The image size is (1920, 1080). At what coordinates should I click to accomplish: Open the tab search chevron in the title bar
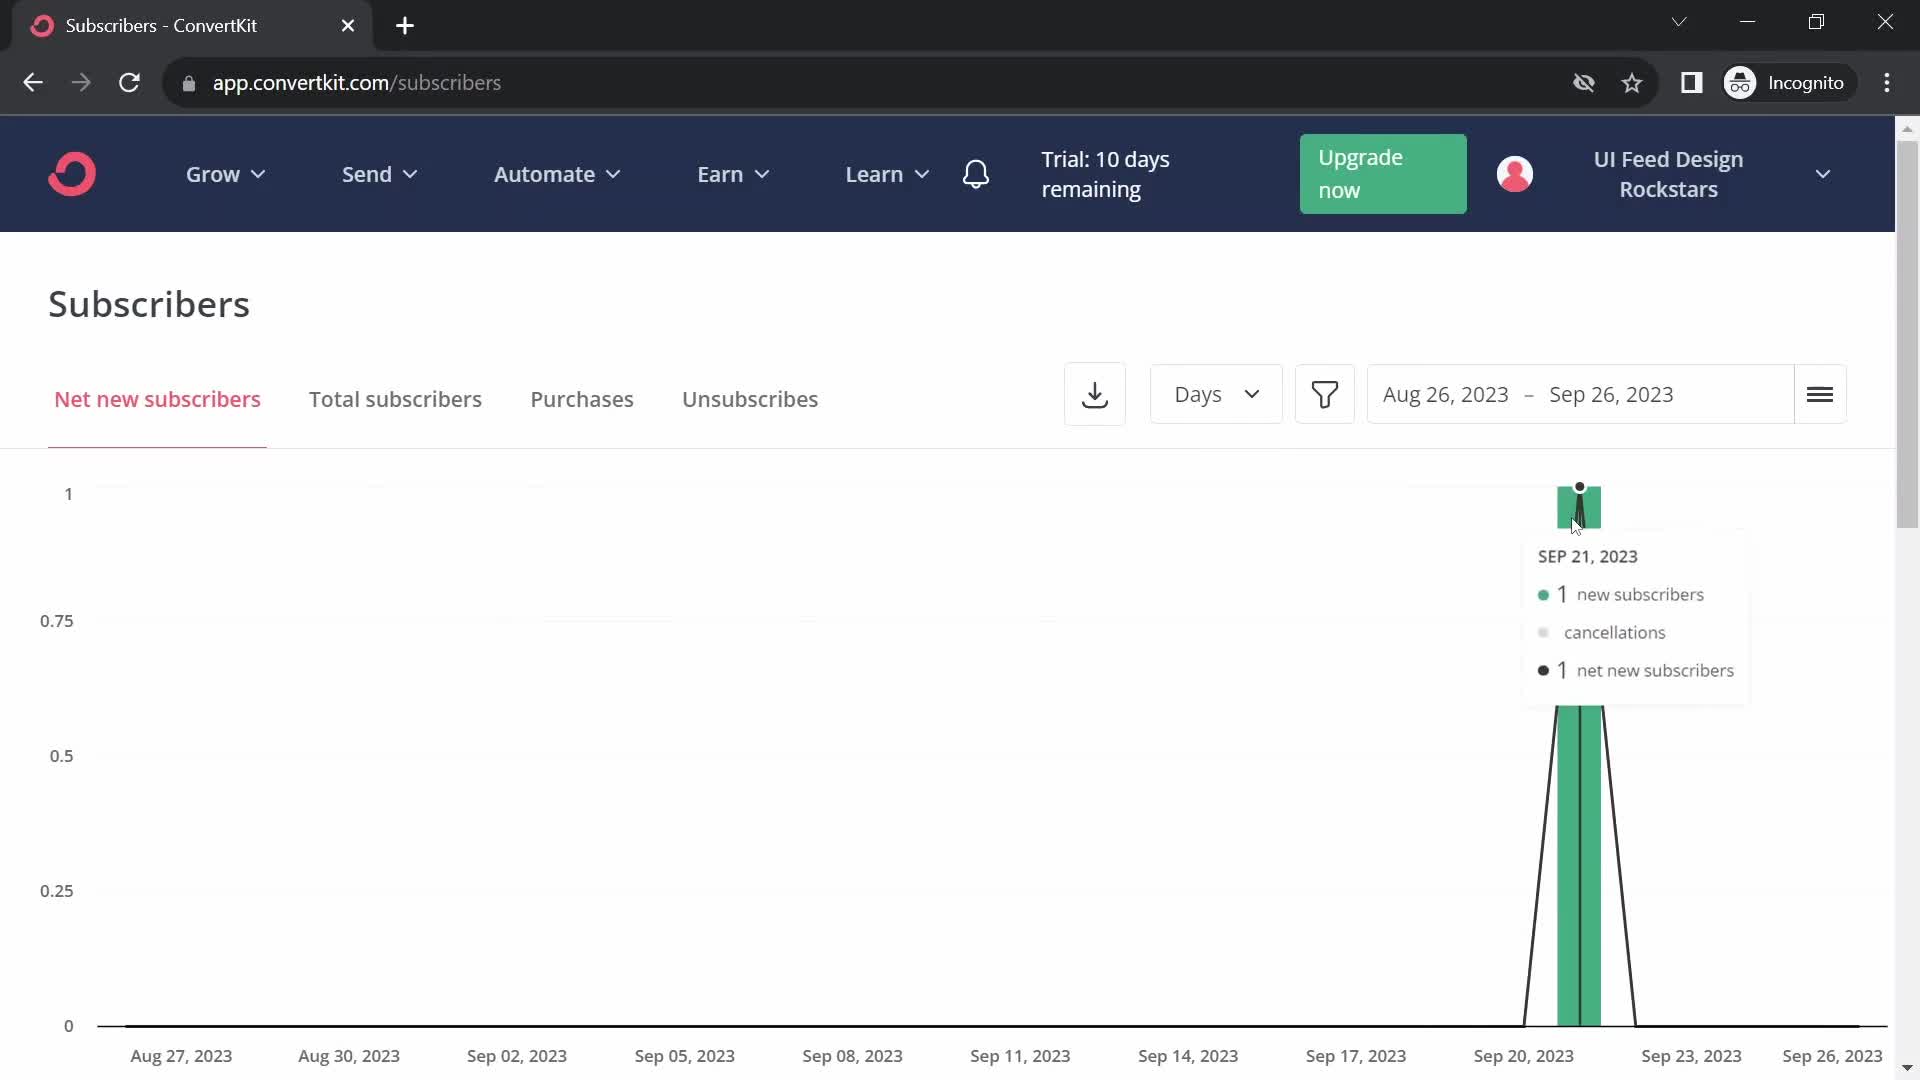point(1679,22)
